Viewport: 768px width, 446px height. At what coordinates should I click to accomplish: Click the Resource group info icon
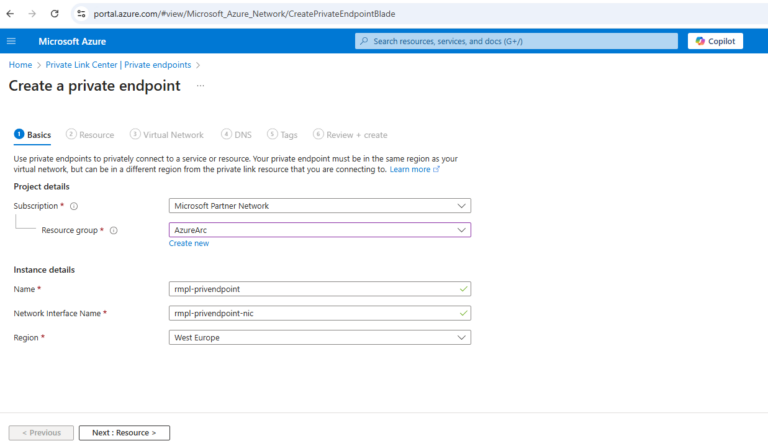[x=114, y=230]
